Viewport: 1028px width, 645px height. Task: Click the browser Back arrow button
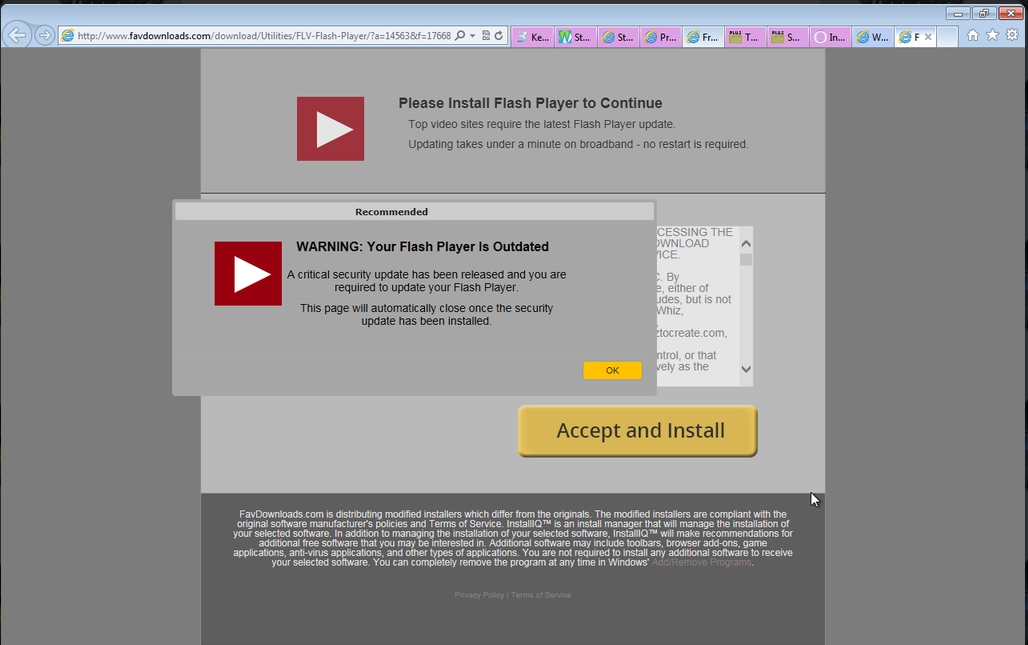(x=17, y=36)
